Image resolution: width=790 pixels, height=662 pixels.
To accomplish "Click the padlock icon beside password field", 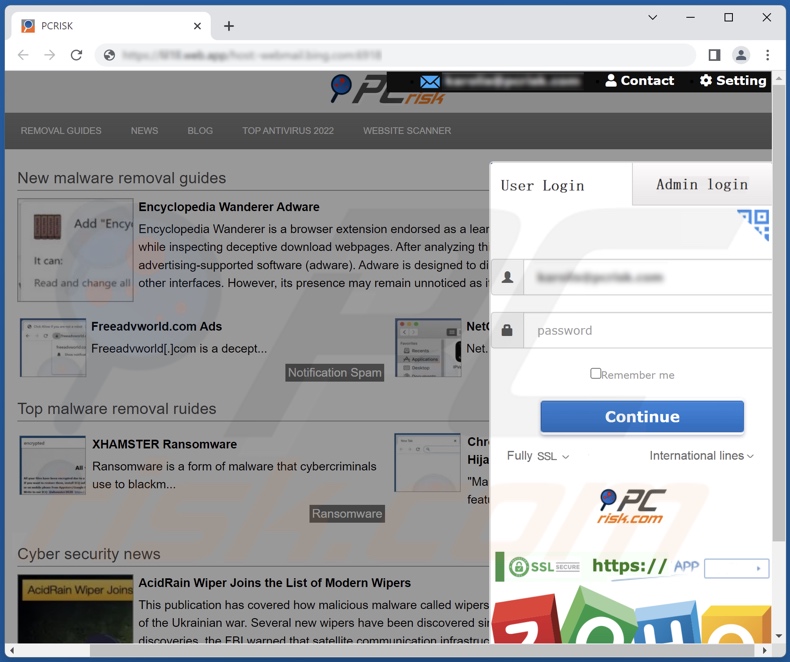I will 507,330.
